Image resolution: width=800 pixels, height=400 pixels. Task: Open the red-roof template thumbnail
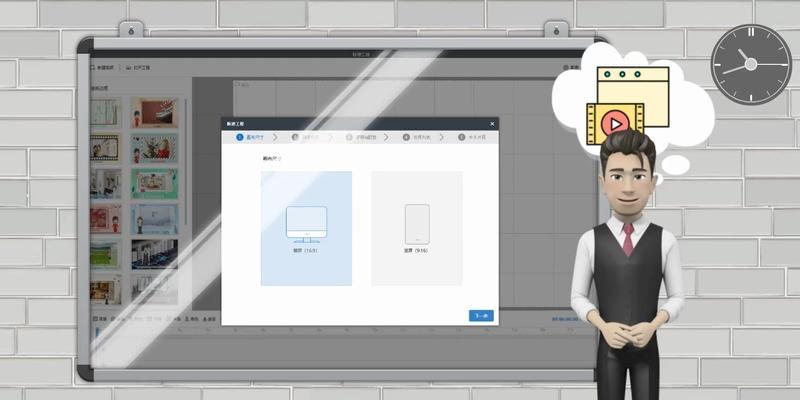[154, 113]
